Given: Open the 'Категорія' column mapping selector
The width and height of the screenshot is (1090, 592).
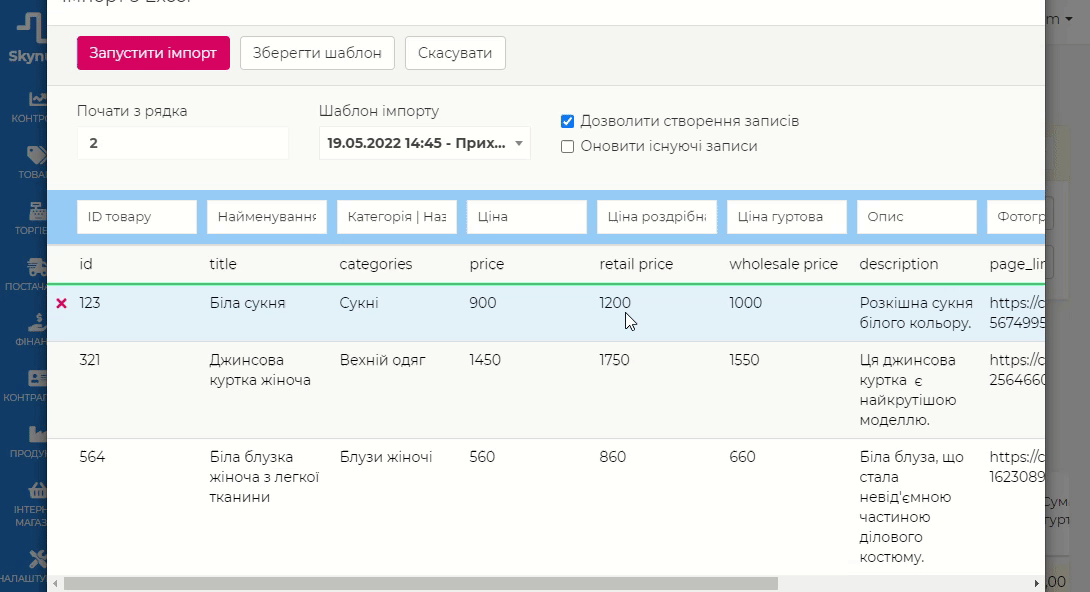Looking at the screenshot, I should click(x=397, y=217).
